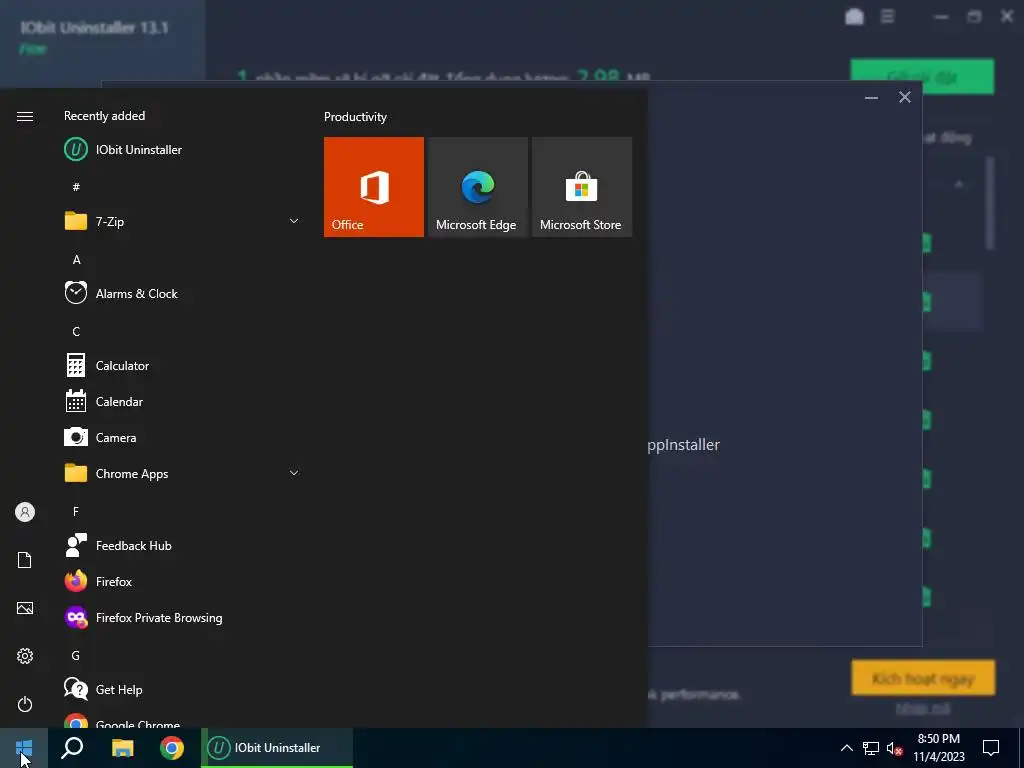Open Feedback Hub
Screen dimensions: 1024x768
[183, 545]
